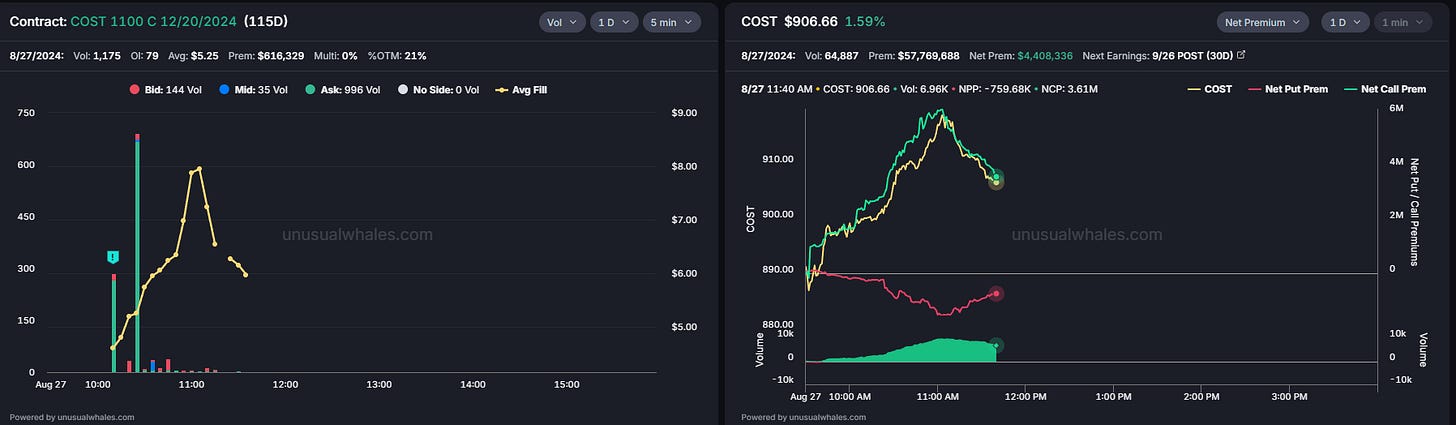Click the 11:00 x-axis label on the contract chart

(x=191, y=384)
